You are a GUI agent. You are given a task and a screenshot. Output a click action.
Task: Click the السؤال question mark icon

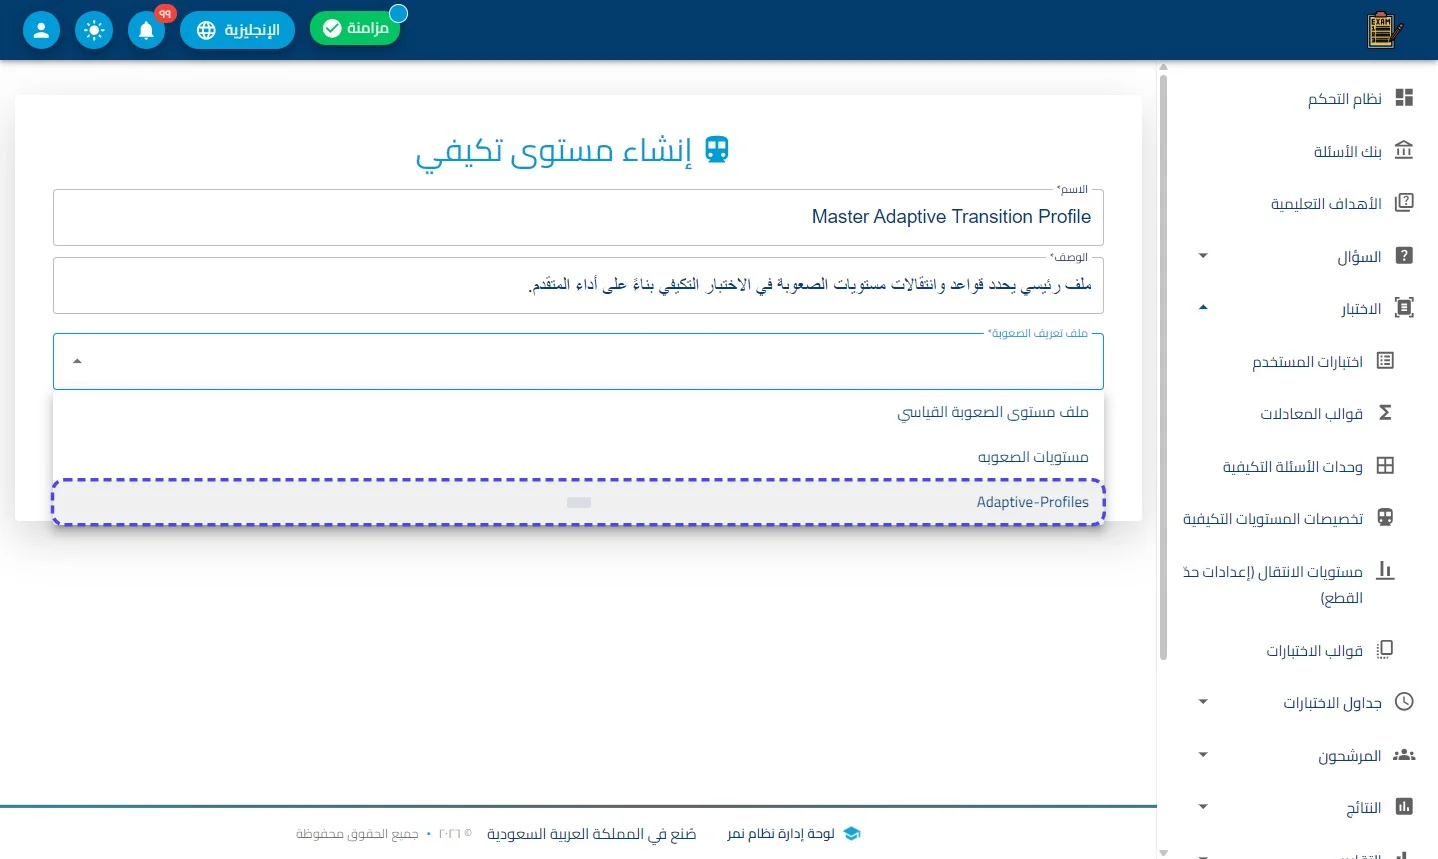[1404, 256]
